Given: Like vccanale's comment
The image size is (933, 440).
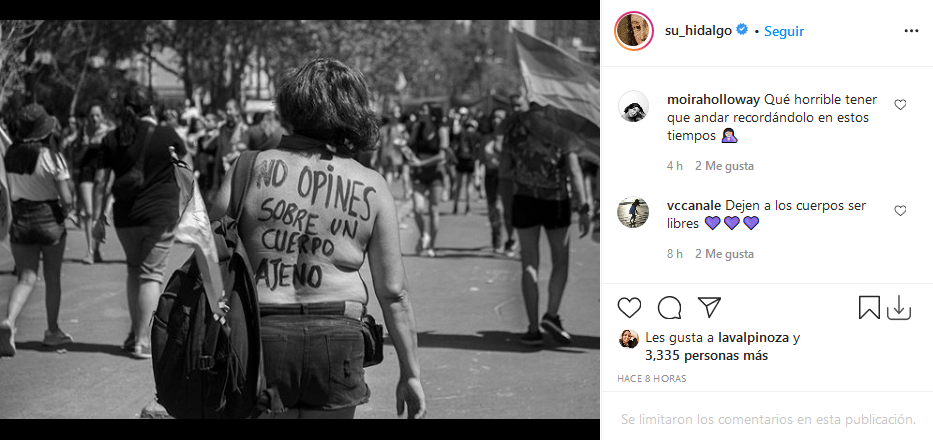Looking at the screenshot, I should tap(900, 211).
